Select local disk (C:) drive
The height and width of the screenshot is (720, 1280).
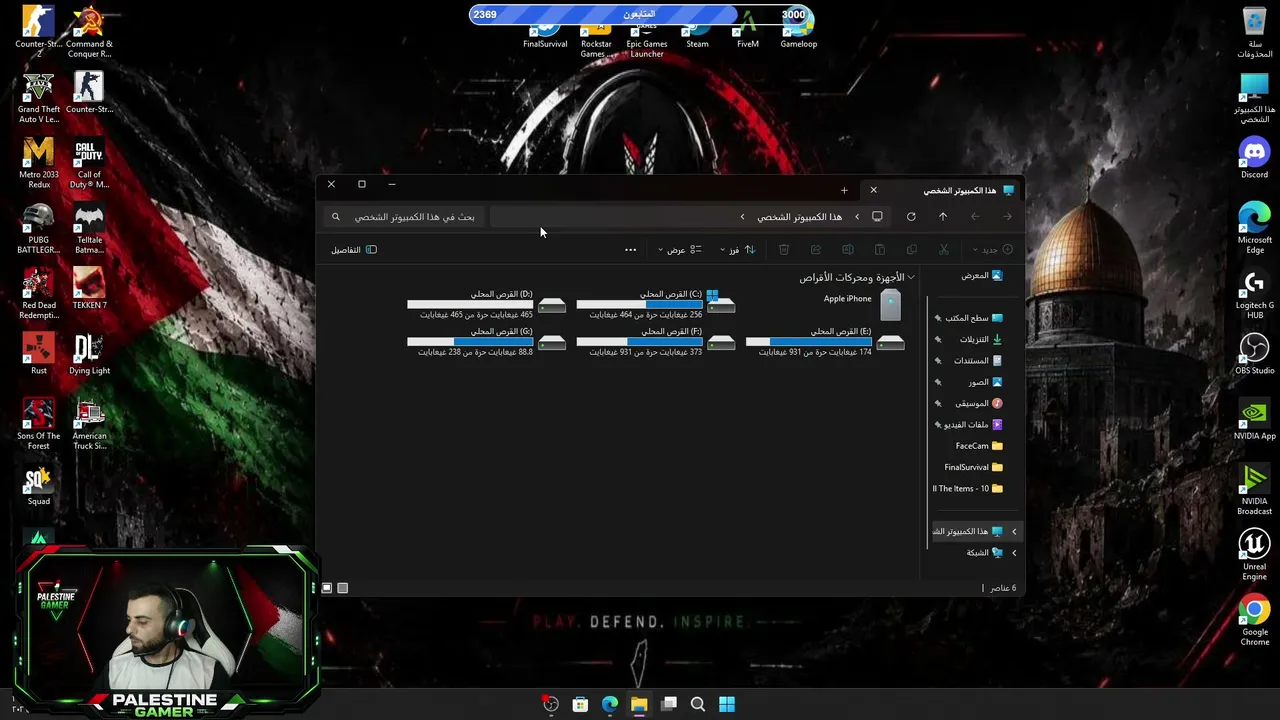[x=657, y=304]
